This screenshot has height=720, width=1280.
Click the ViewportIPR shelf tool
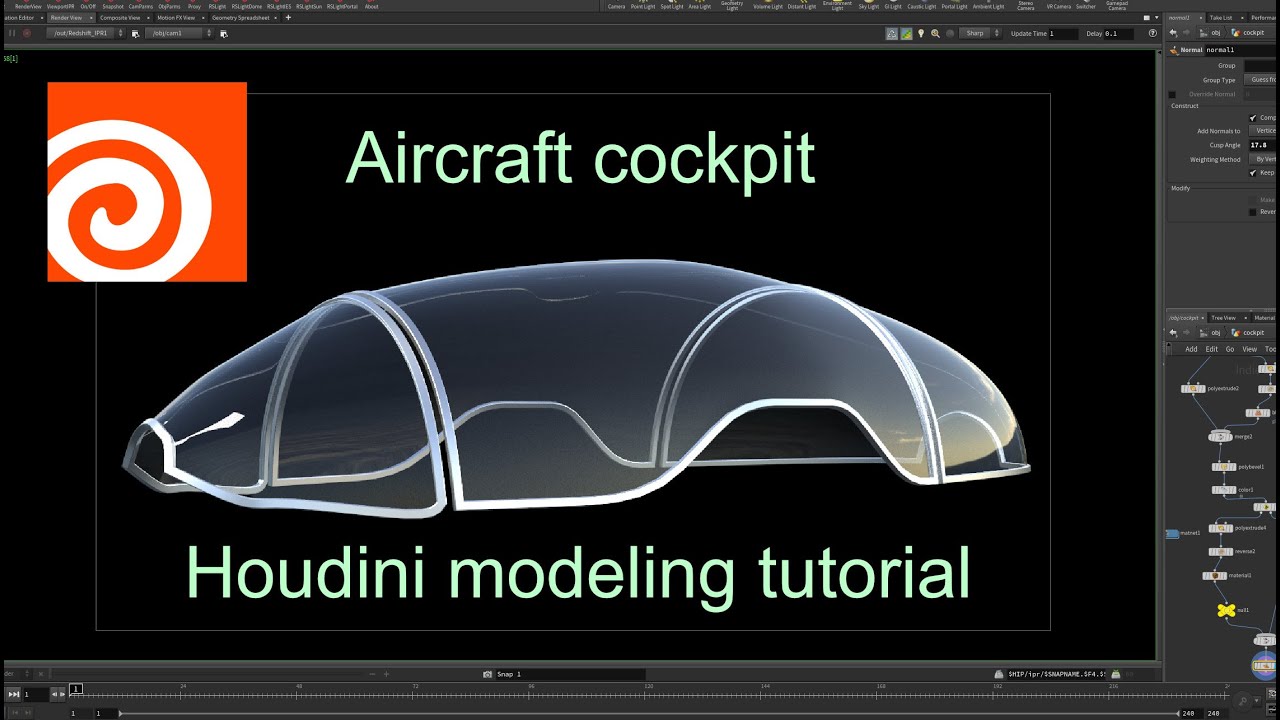coord(60,7)
